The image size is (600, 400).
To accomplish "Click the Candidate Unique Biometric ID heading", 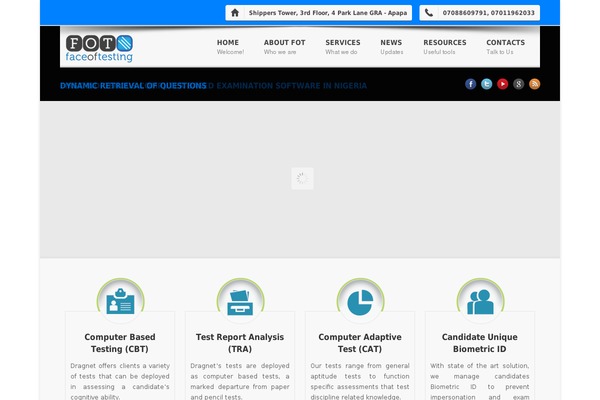I will point(479,343).
